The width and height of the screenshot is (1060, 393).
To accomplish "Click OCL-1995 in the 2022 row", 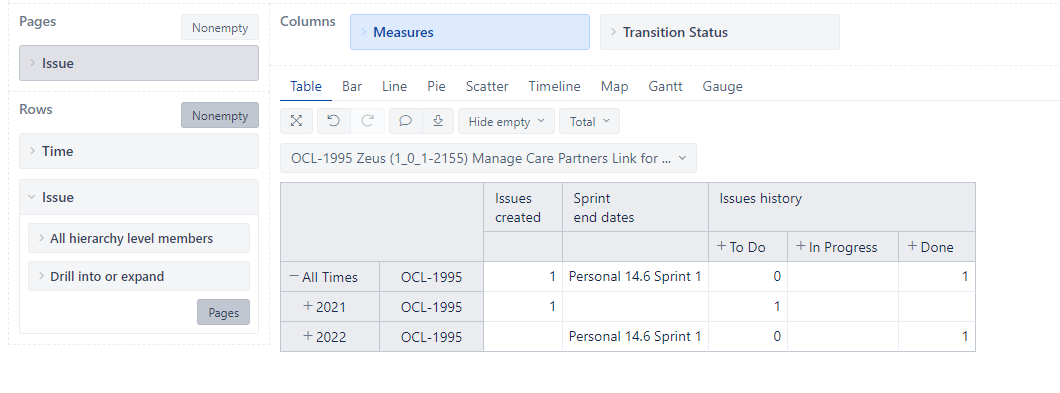I will [431, 336].
